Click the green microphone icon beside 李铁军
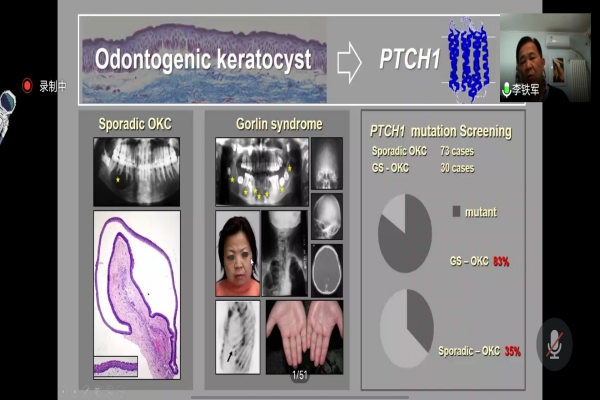The width and height of the screenshot is (600, 400). (507, 90)
